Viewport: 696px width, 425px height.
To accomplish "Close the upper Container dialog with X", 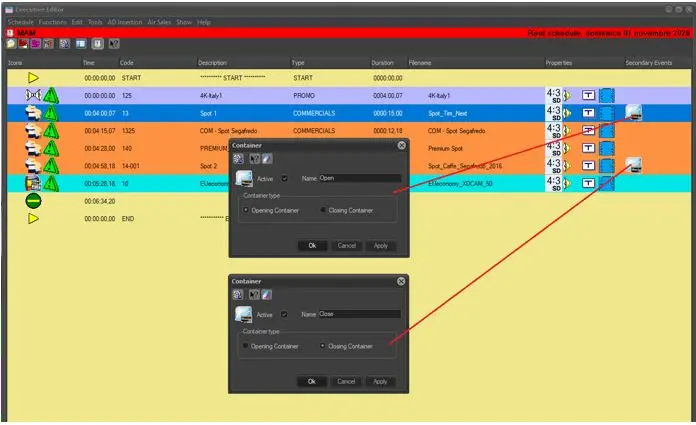I will 401,145.
